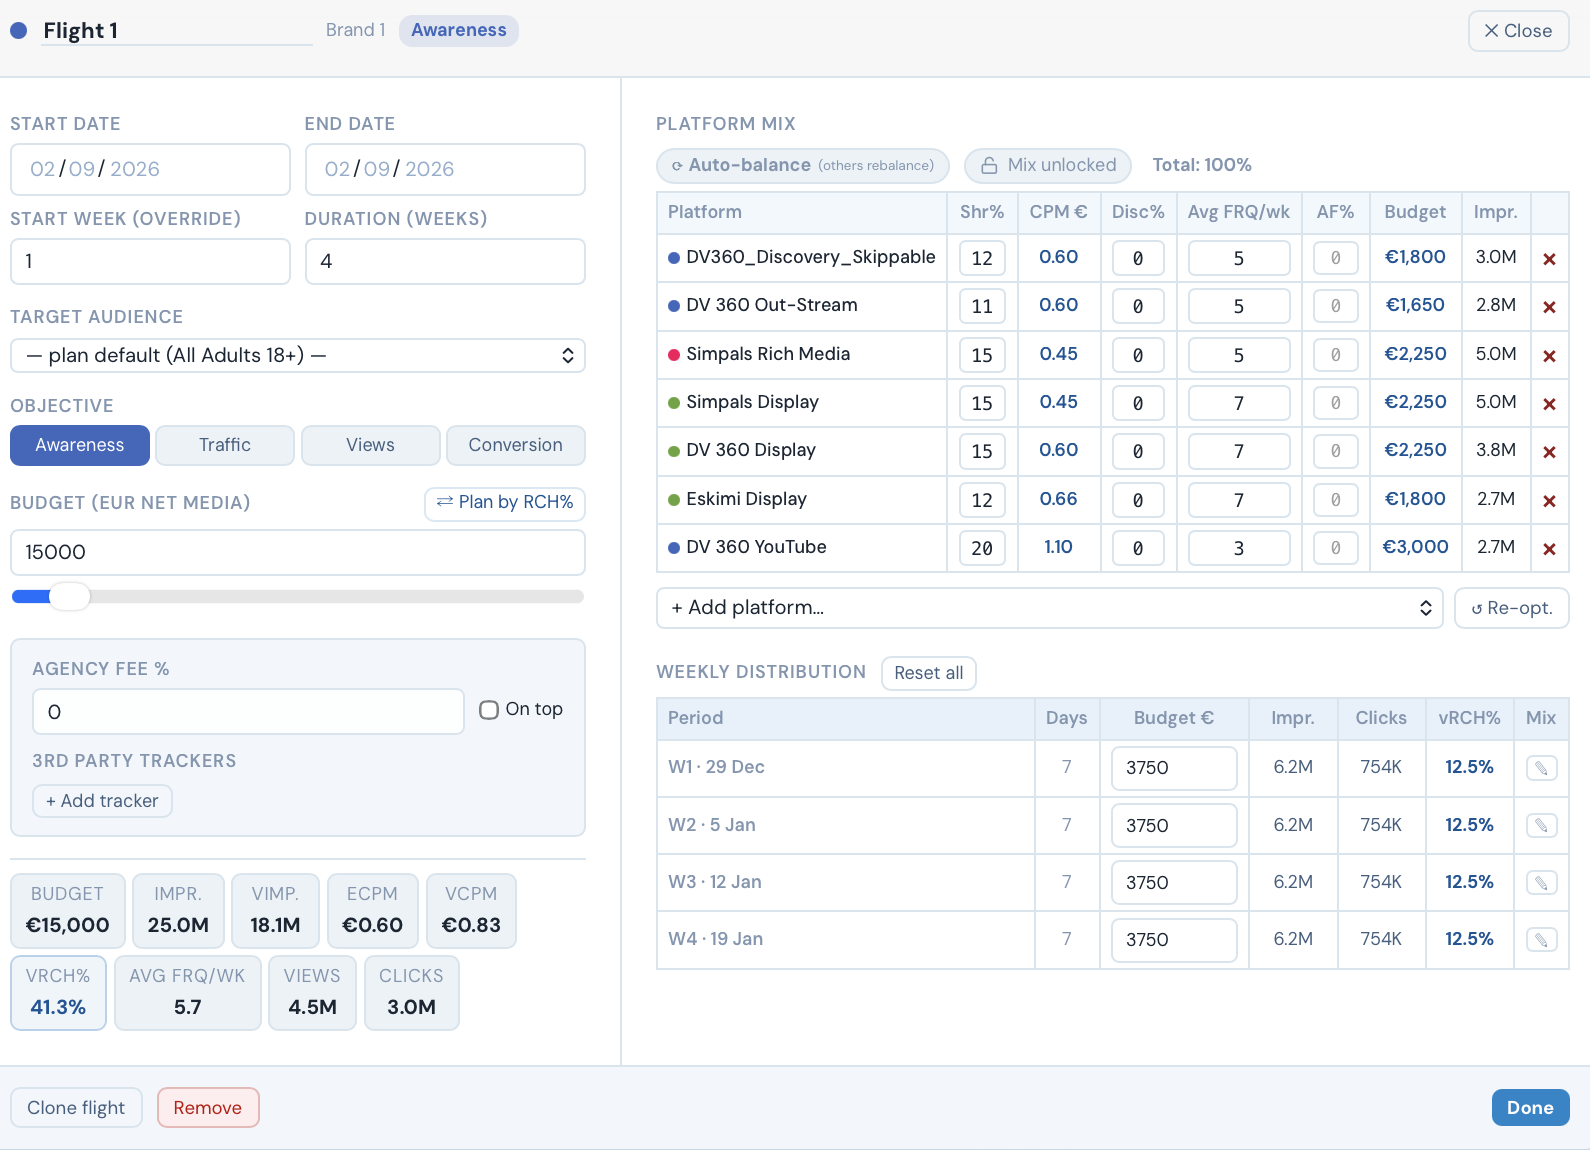Click the Re-opt. button
The width and height of the screenshot is (1590, 1150).
tap(1511, 608)
